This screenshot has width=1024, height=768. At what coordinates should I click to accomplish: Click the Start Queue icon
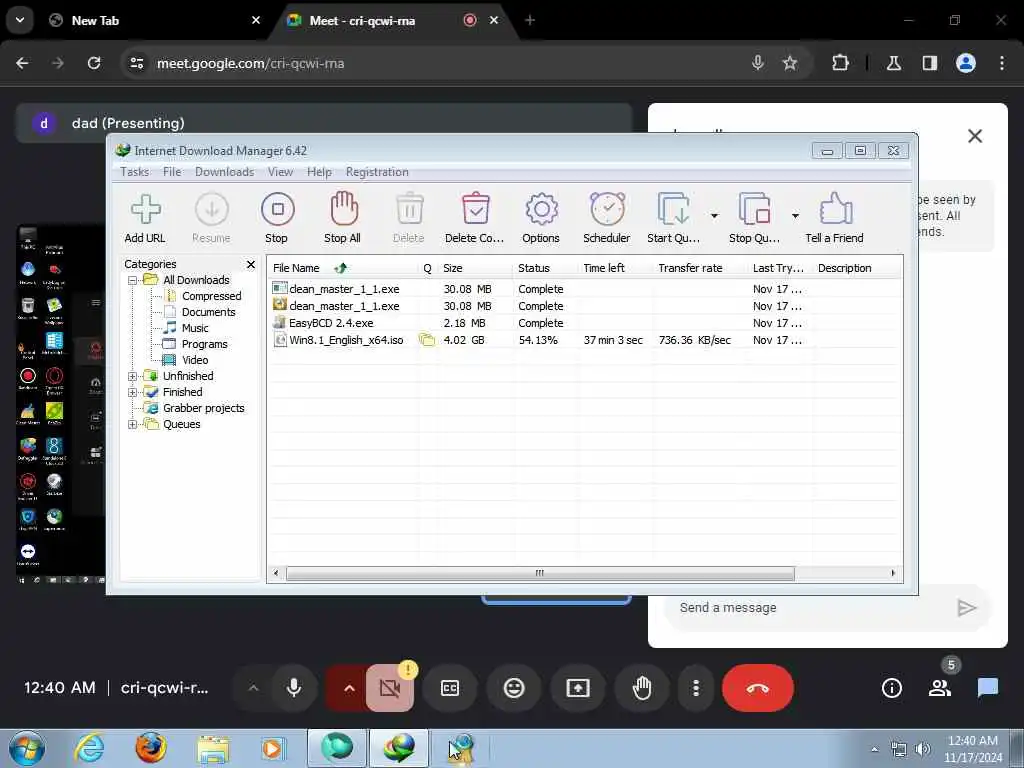tap(673, 209)
